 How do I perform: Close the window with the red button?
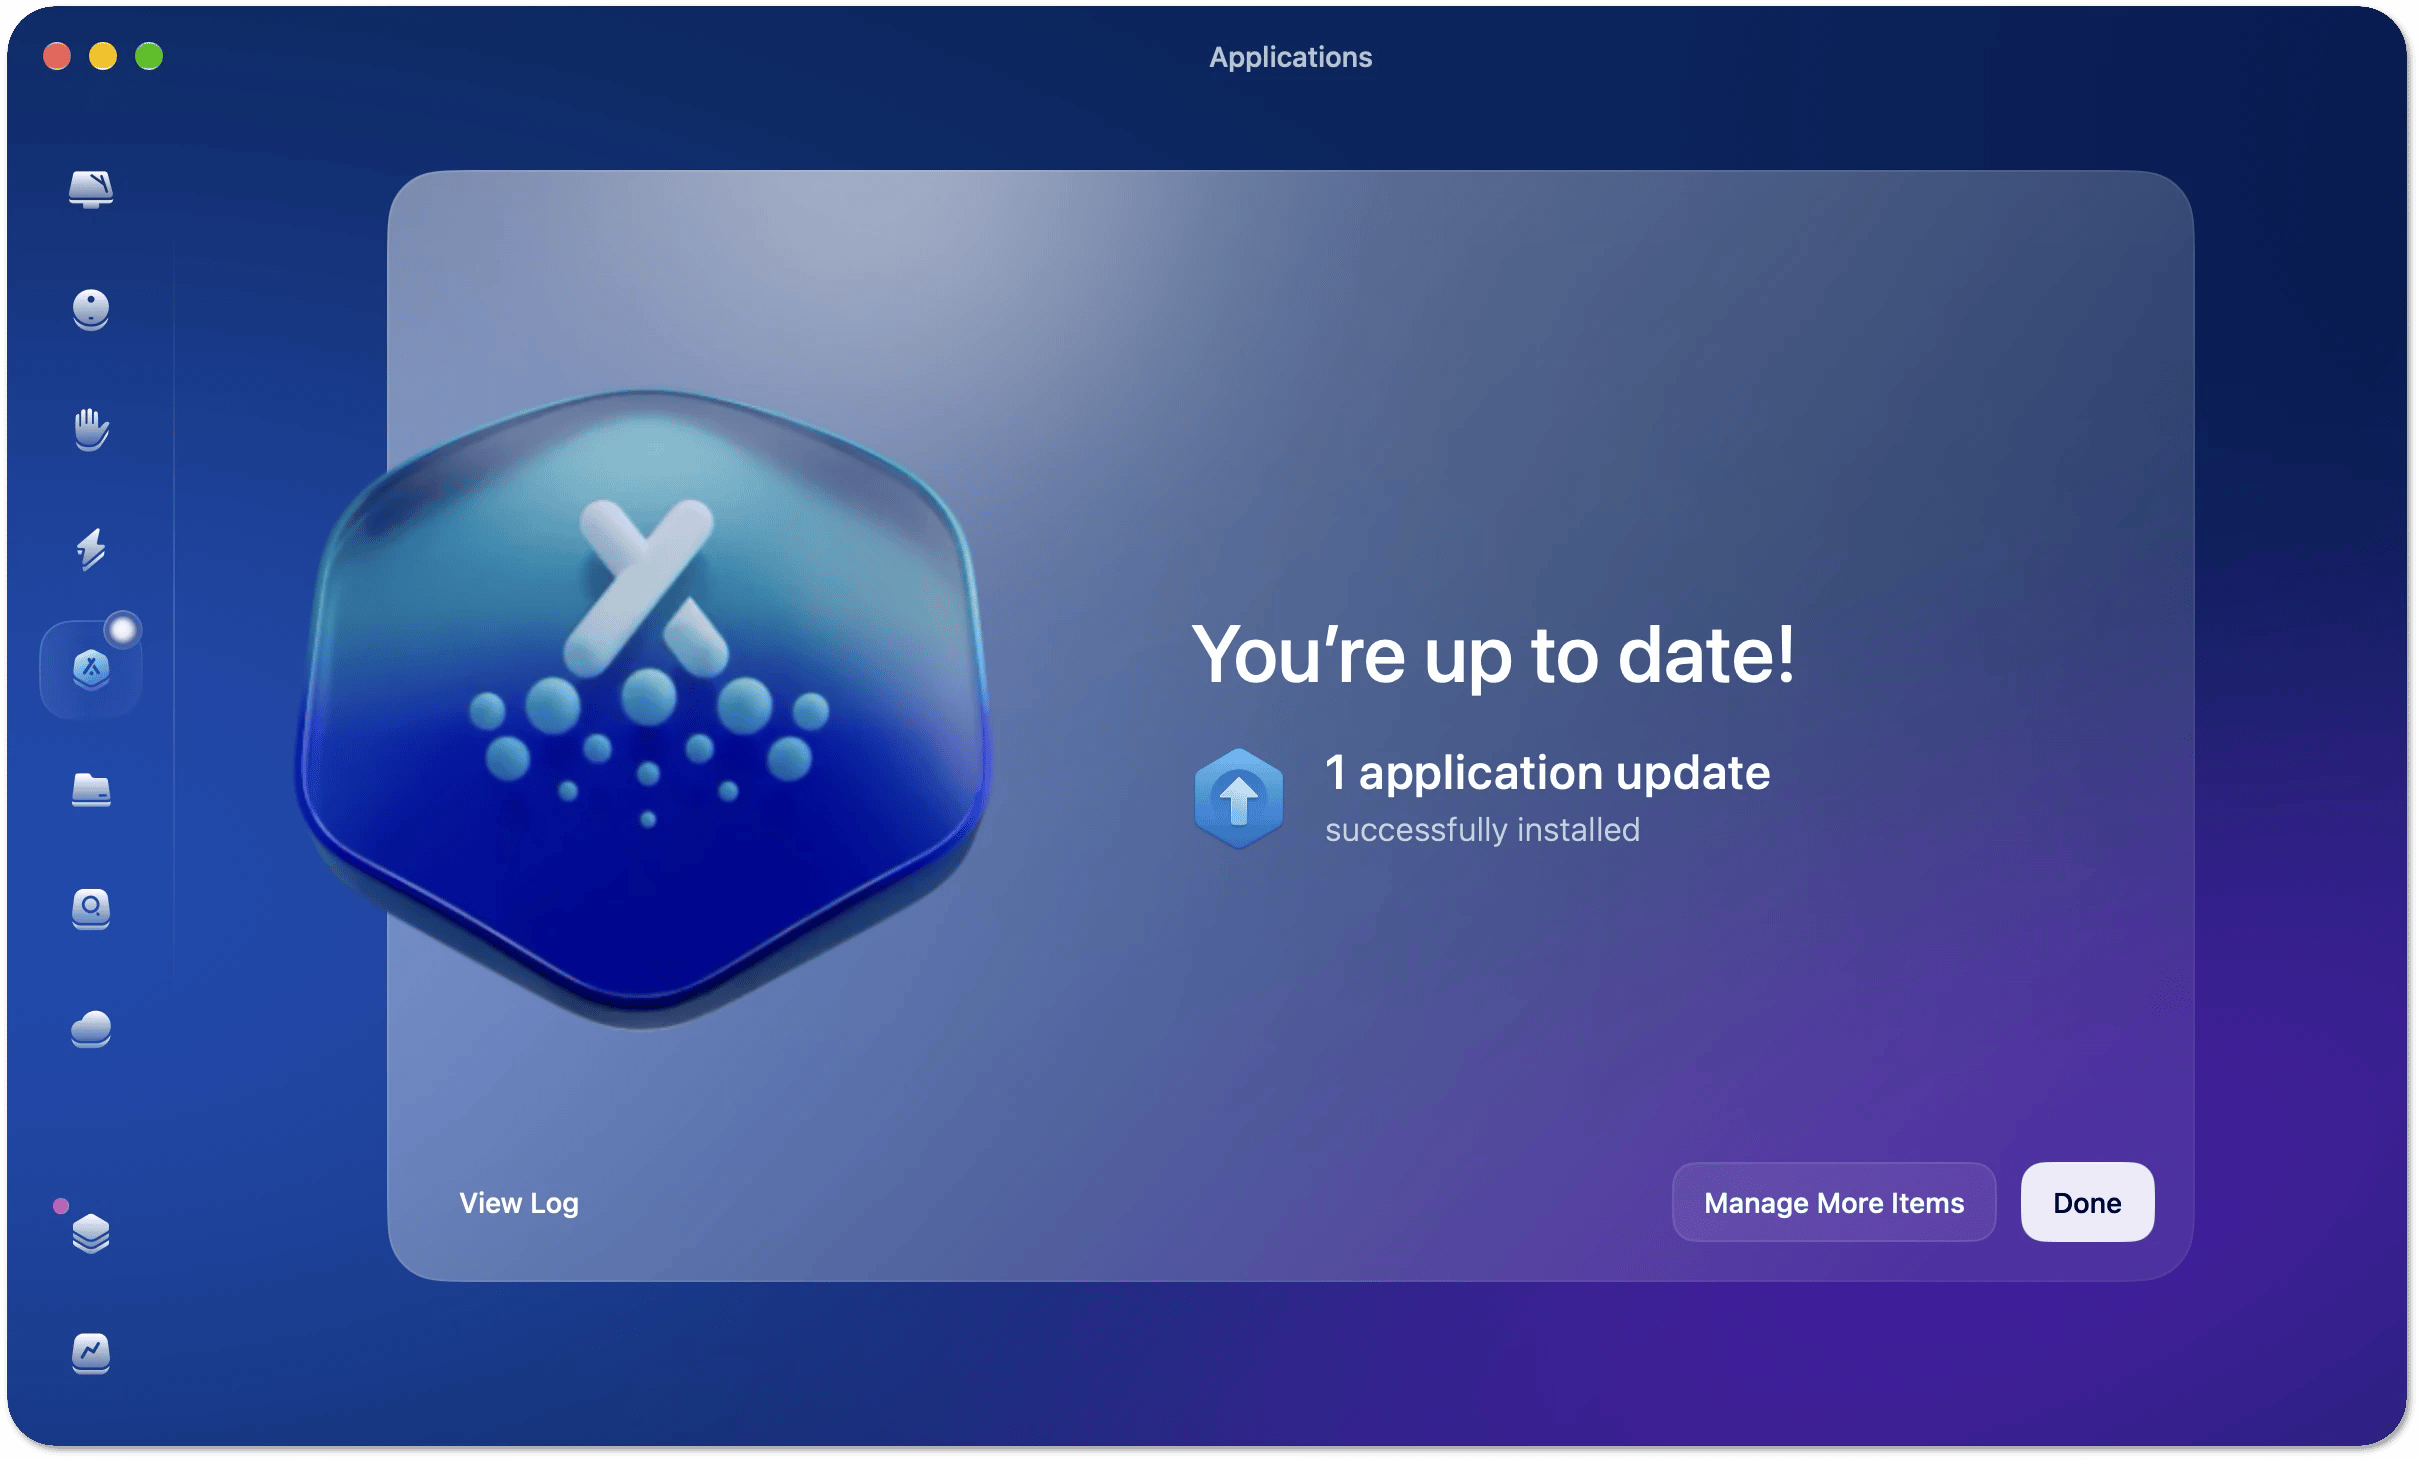(57, 56)
